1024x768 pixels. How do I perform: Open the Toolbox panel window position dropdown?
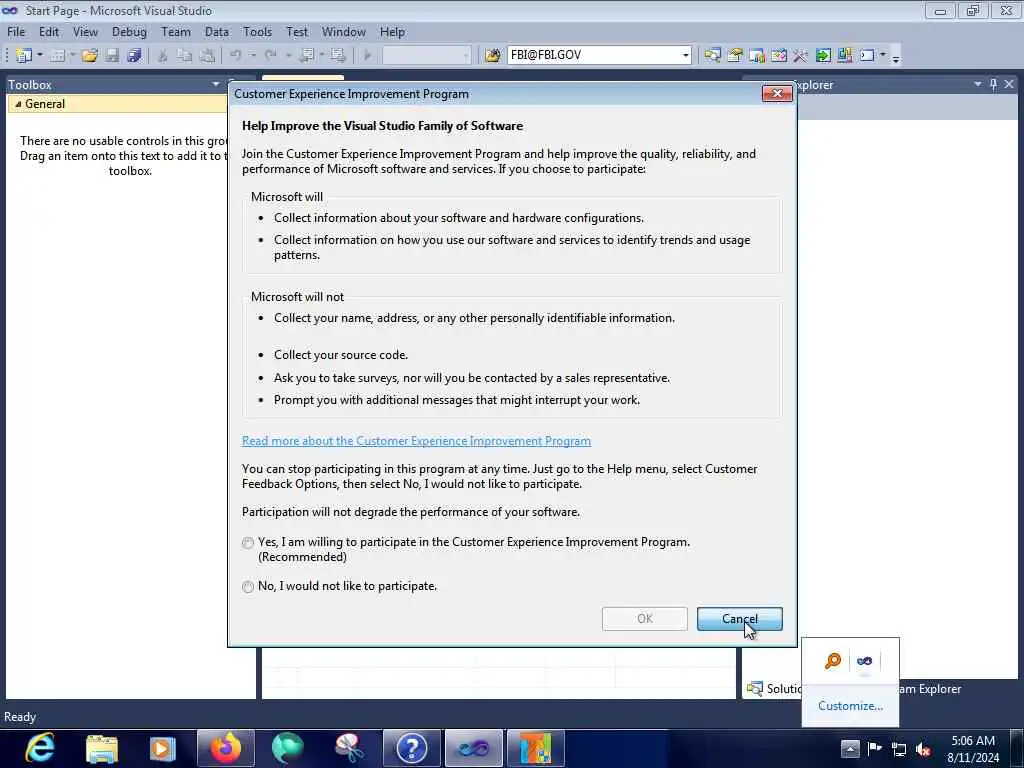216,84
